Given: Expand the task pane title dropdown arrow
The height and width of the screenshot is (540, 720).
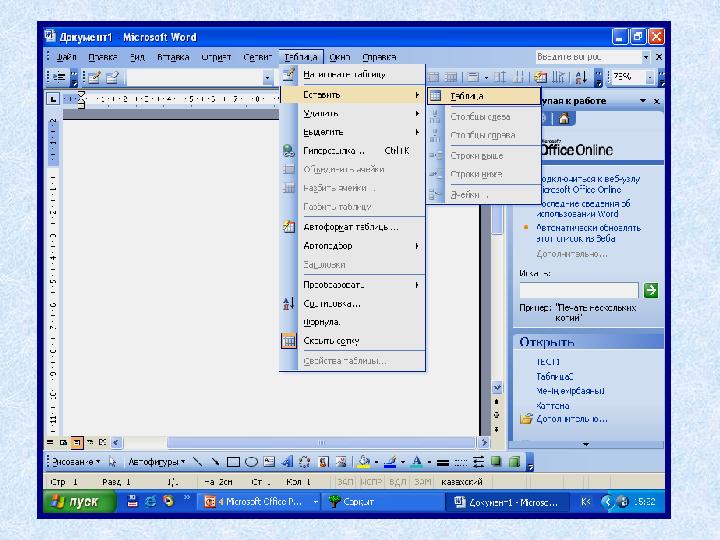Looking at the screenshot, I should click(643, 101).
